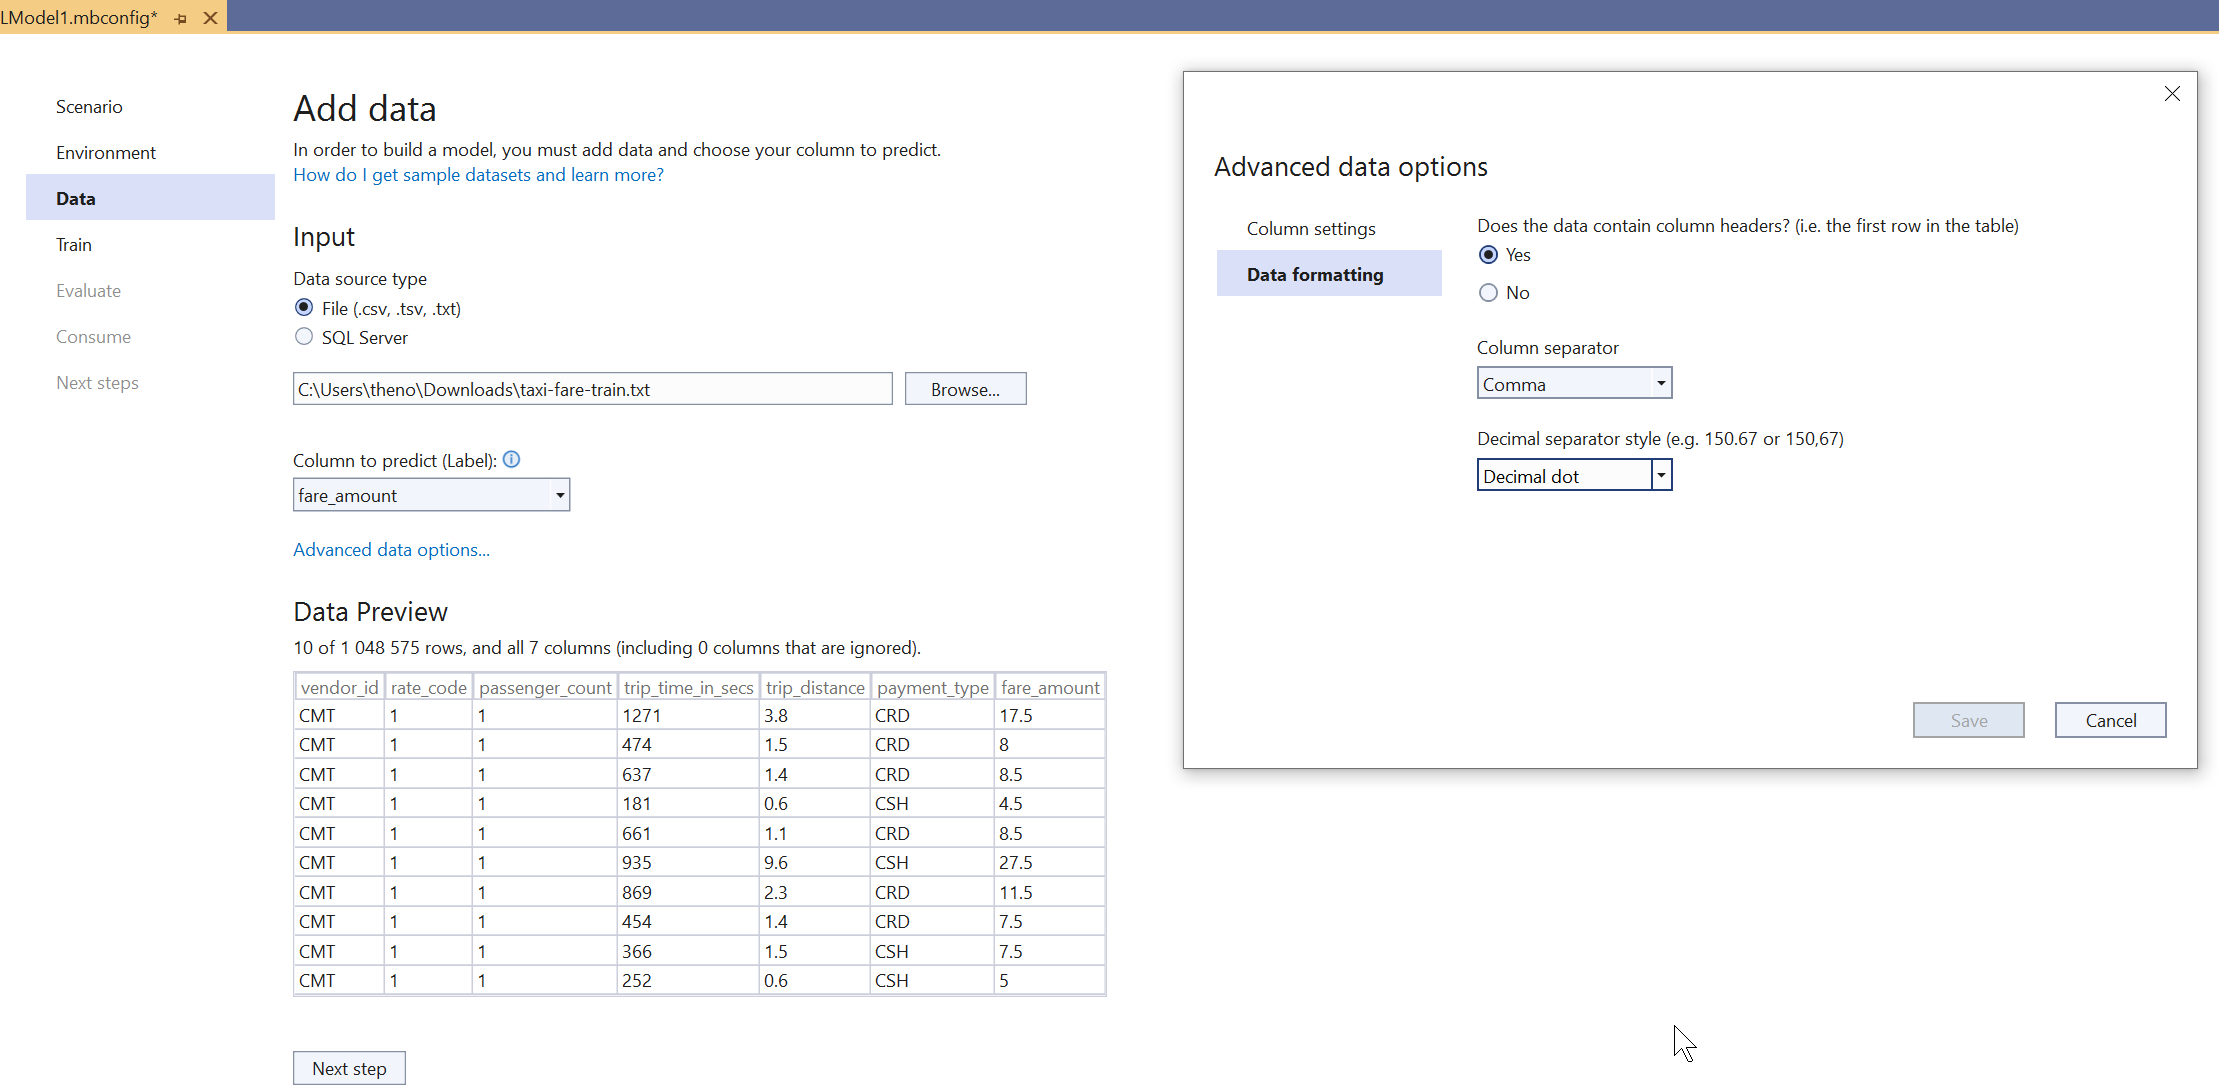Viewport: 2219px width, 1092px height.
Task: Select No for column headers
Action: click(x=1488, y=293)
